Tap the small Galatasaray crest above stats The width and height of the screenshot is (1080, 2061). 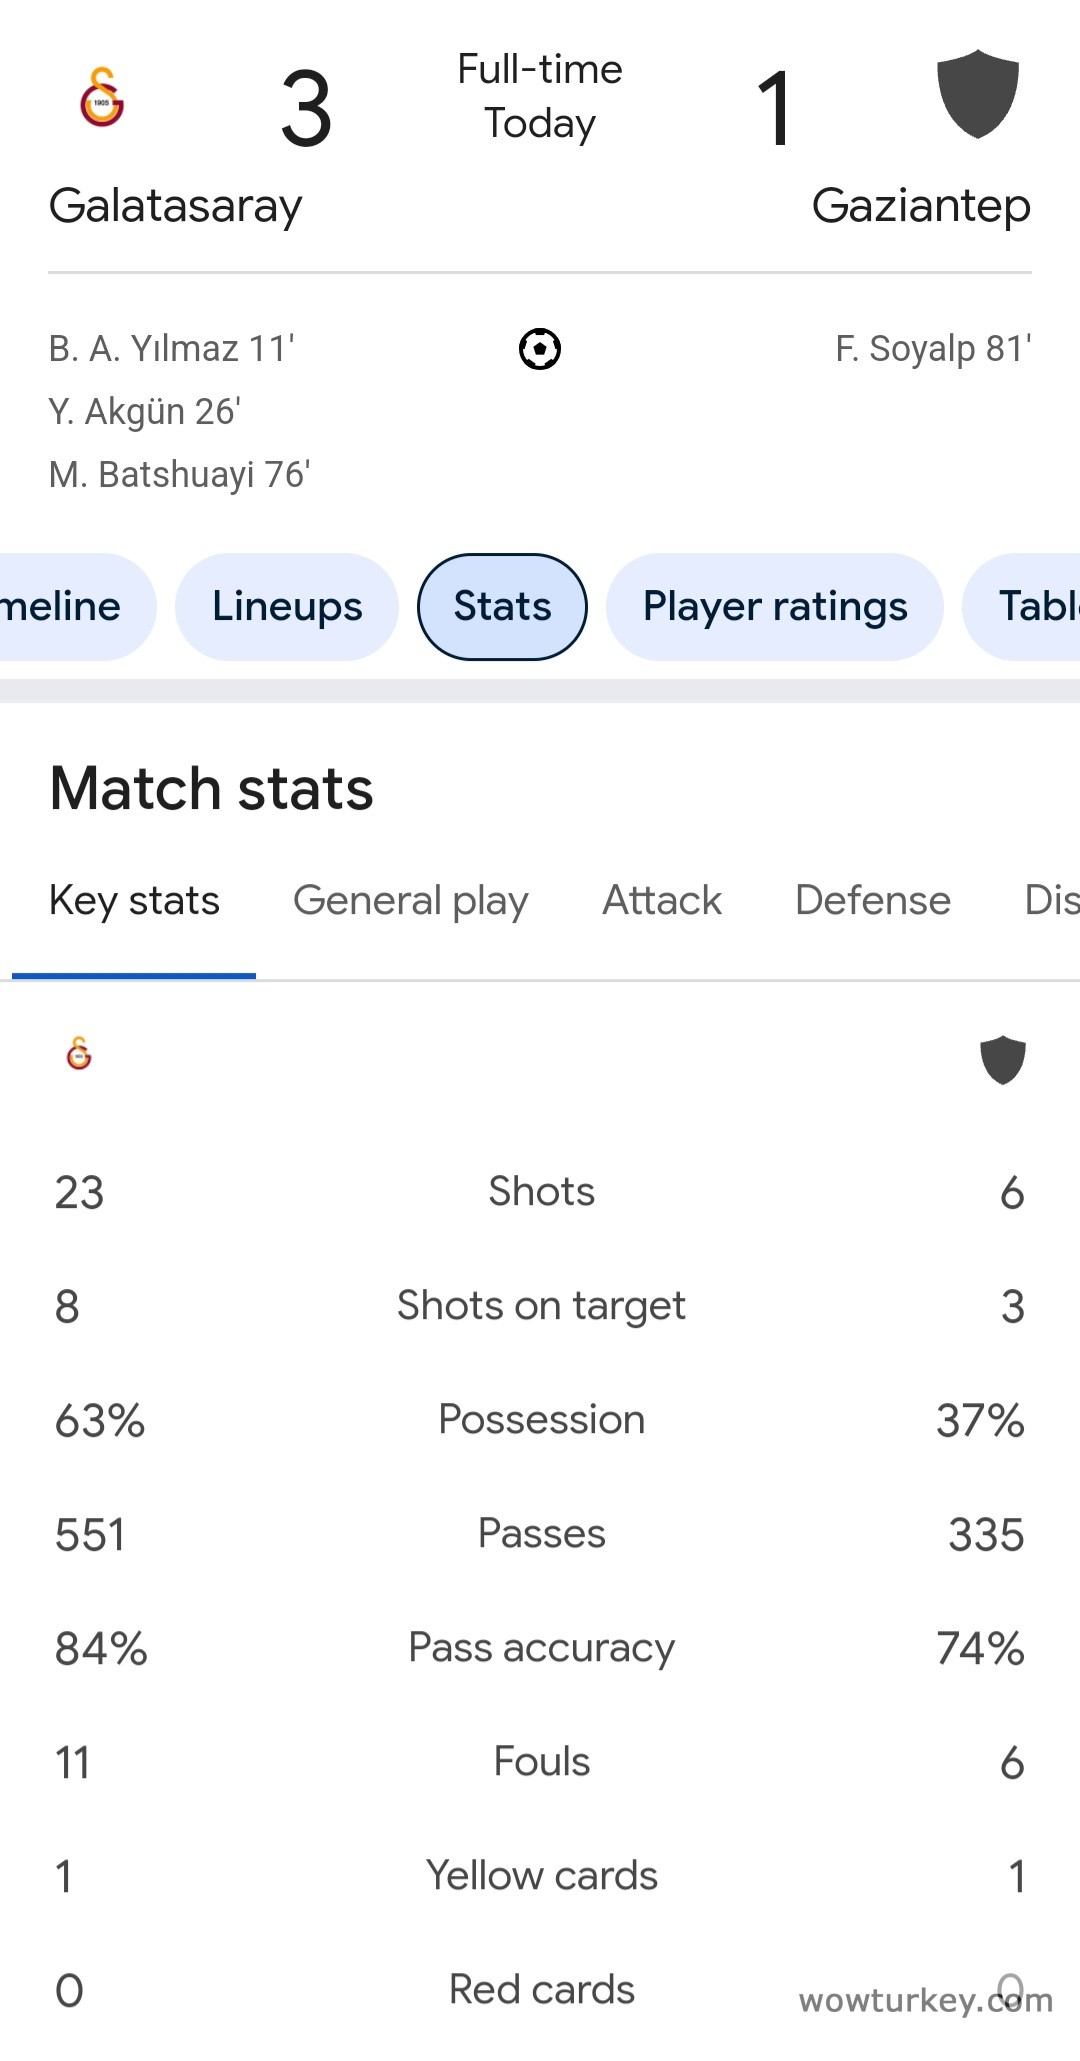(x=79, y=1054)
